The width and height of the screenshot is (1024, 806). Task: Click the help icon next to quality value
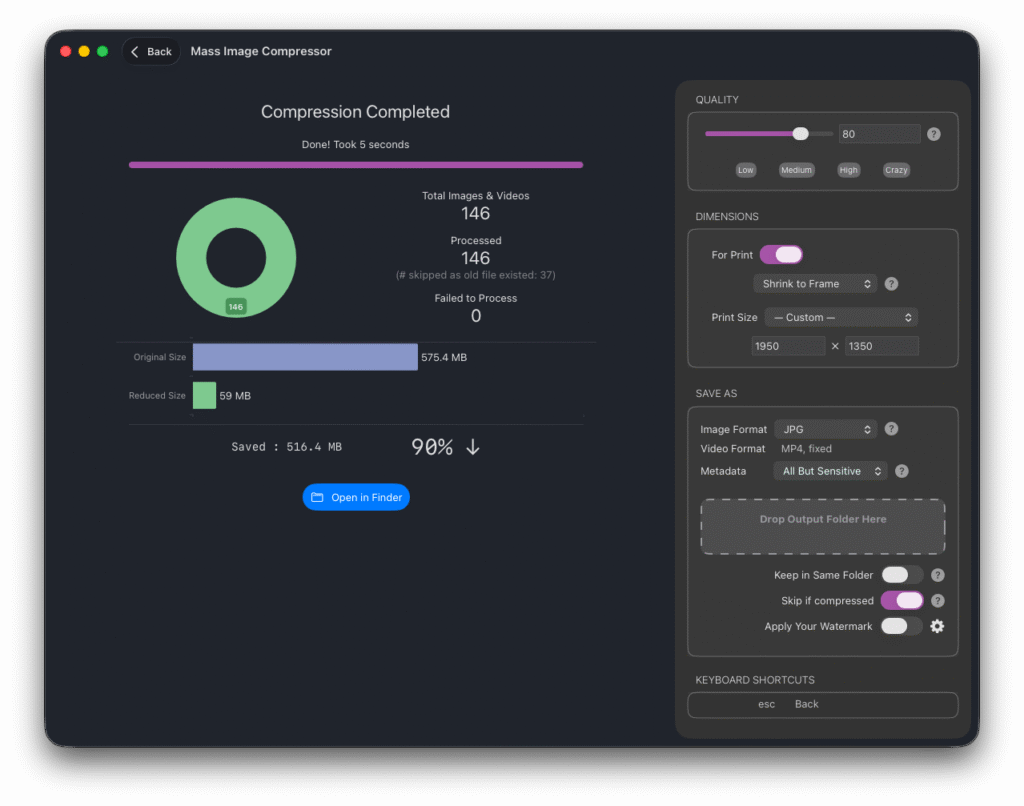click(x=933, y=134)
